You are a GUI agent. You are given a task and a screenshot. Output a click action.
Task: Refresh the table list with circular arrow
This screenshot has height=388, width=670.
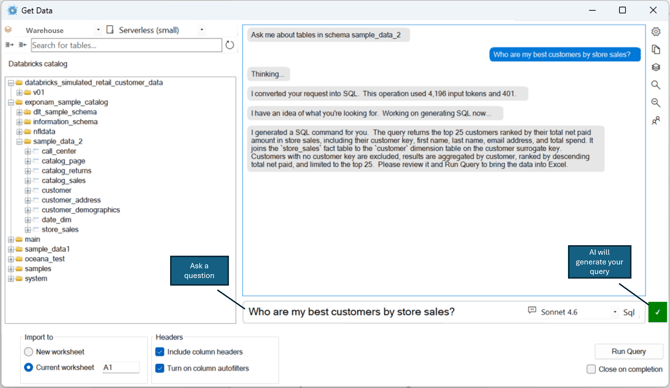[x=229, y=45]
